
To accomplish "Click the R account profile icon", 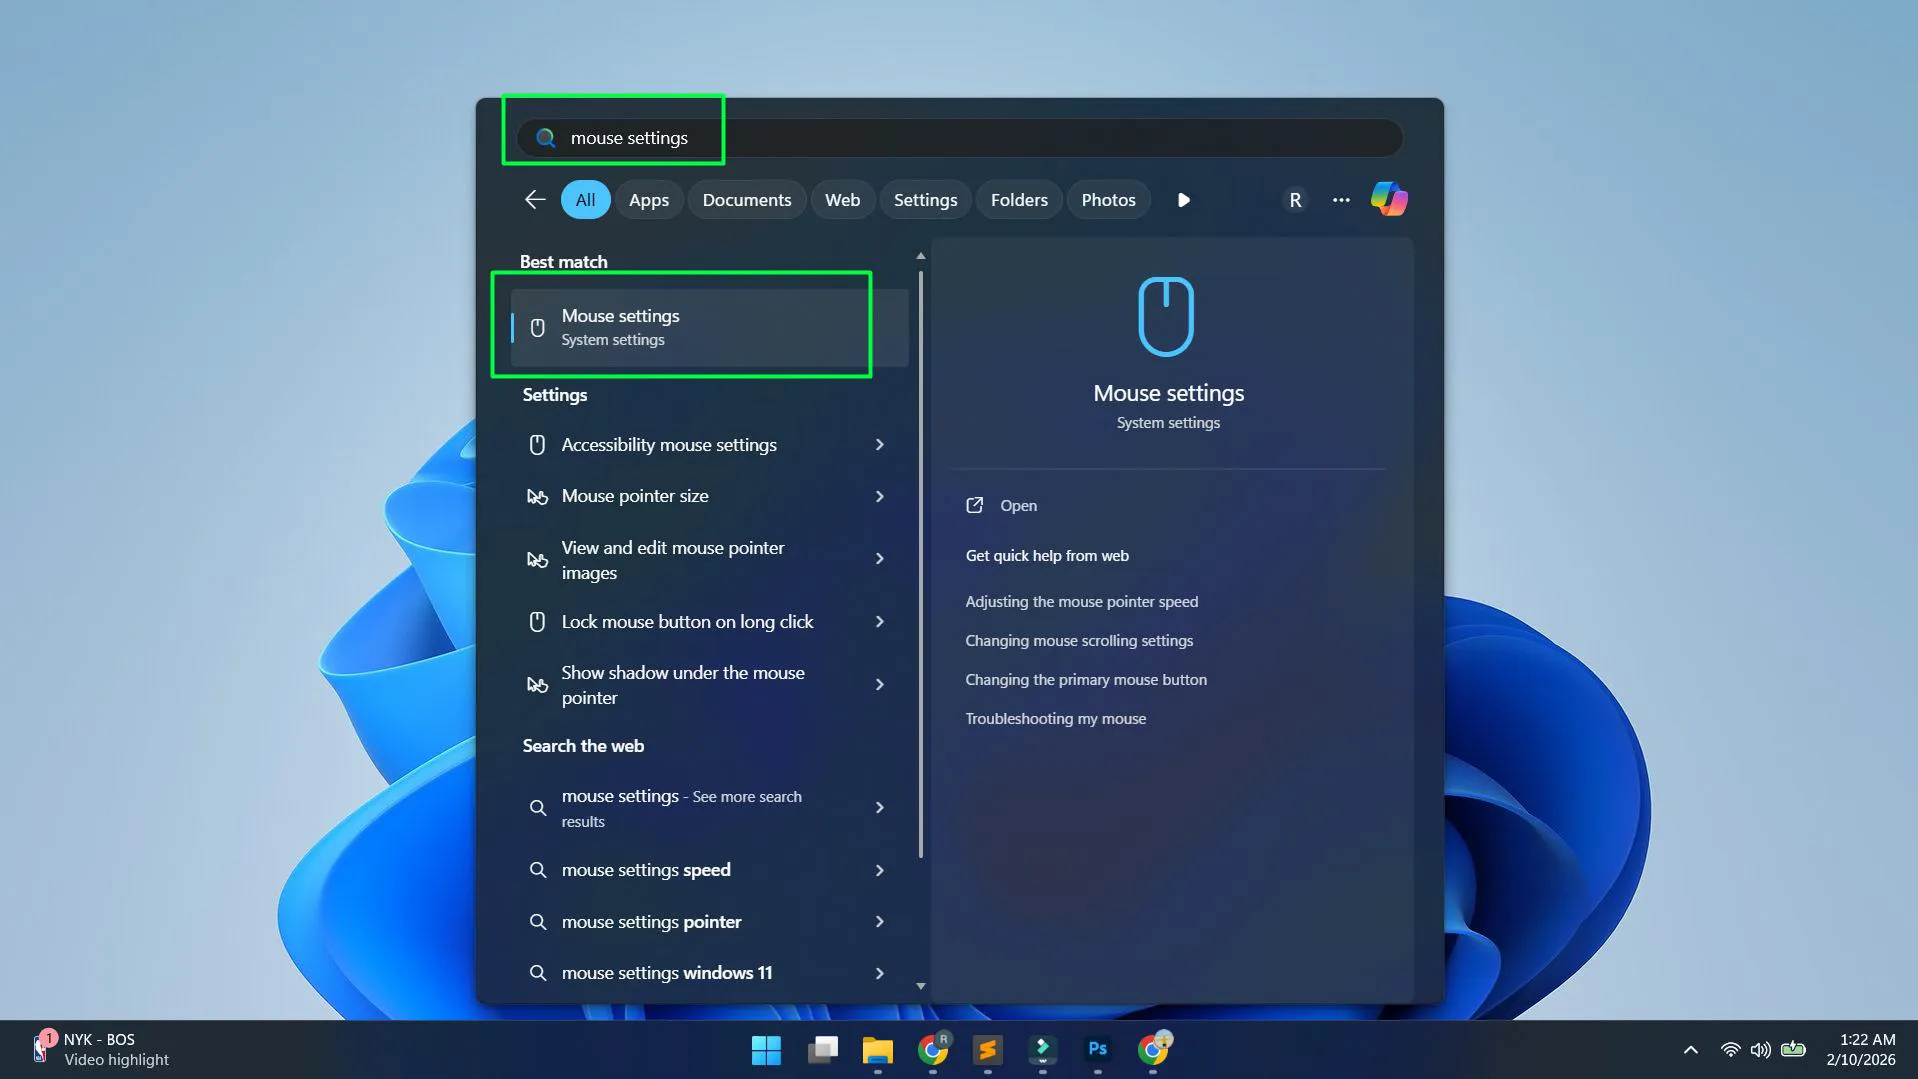I will pyautogui.click(x=1295, y=199).
